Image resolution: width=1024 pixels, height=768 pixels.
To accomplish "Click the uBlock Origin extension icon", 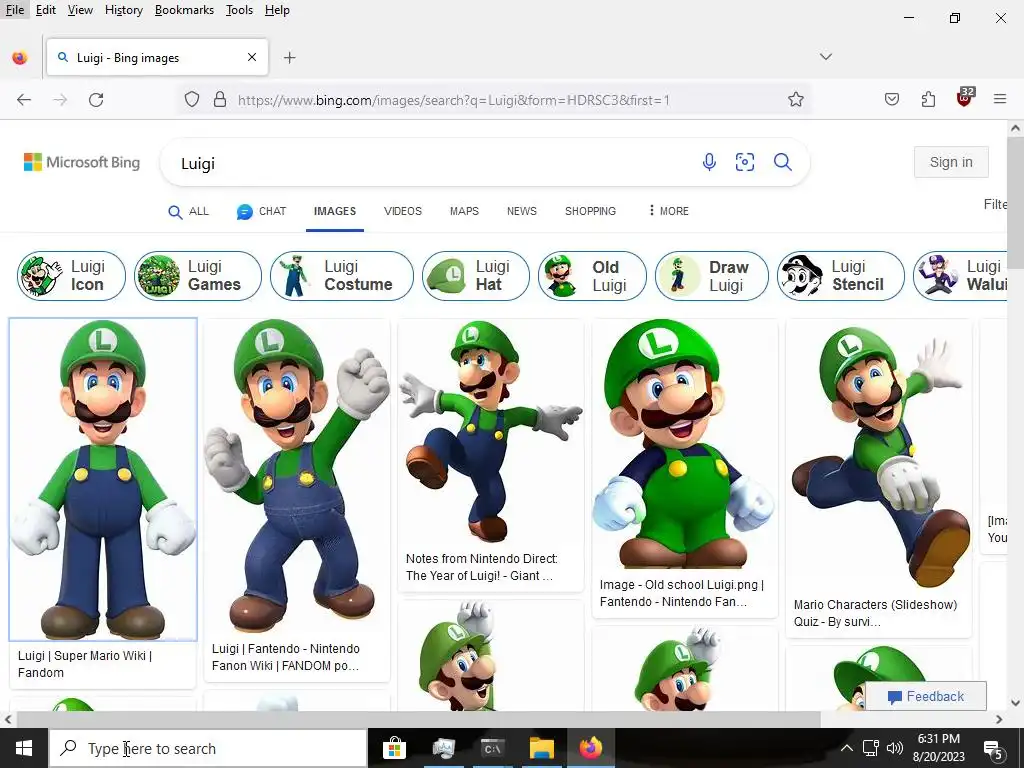I will [x=964, y=98].
